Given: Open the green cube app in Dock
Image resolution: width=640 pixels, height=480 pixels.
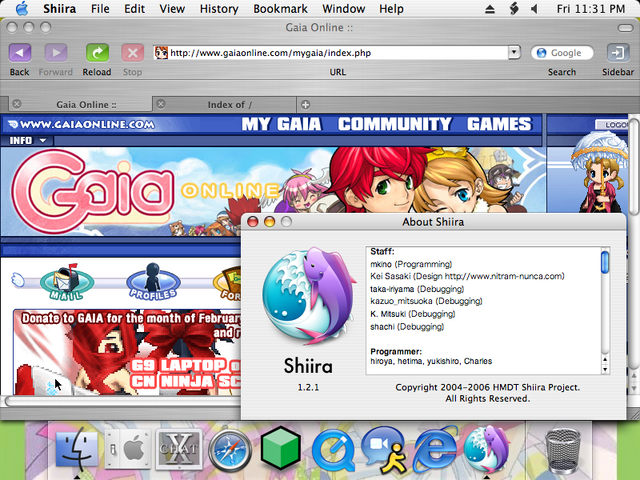Looking at the screenshot, I should (x=281, y=450).
